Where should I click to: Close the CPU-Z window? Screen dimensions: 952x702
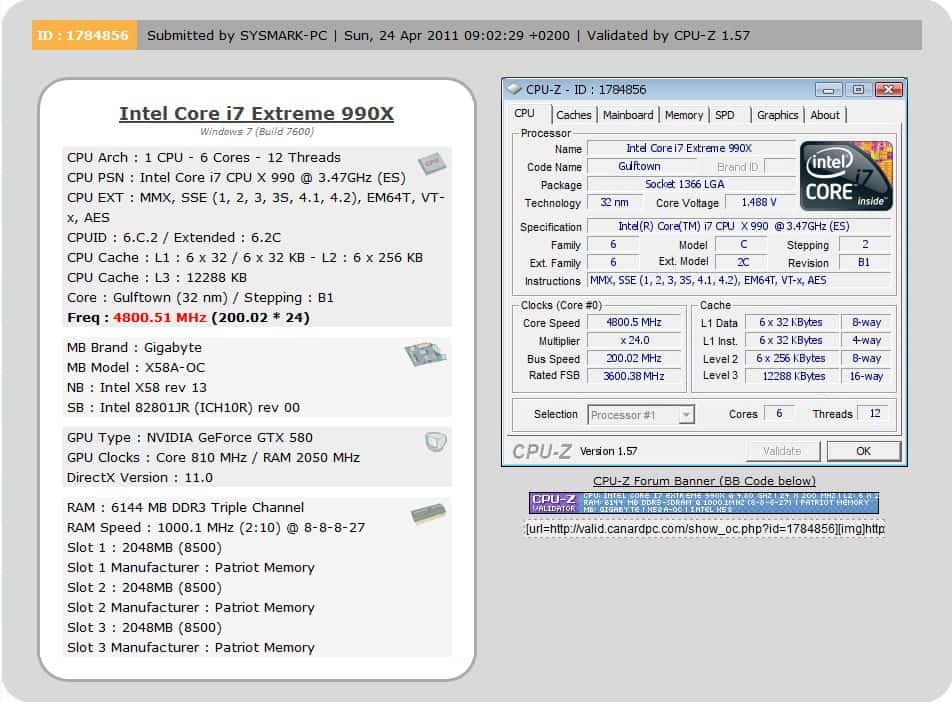point(887,89)
